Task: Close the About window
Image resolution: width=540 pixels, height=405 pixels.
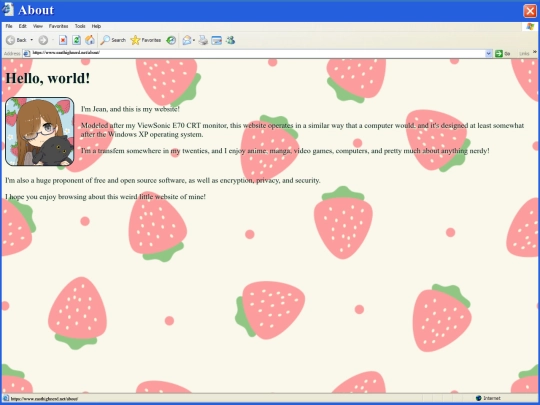Action: (x=530, y=11)
